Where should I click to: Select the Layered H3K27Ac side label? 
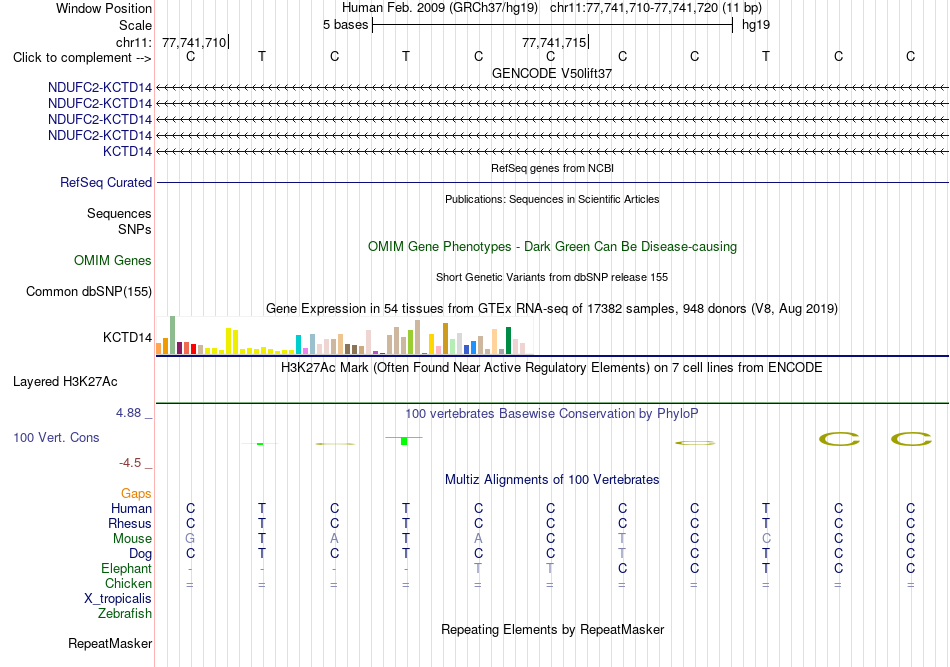click(x=65, y=382)
